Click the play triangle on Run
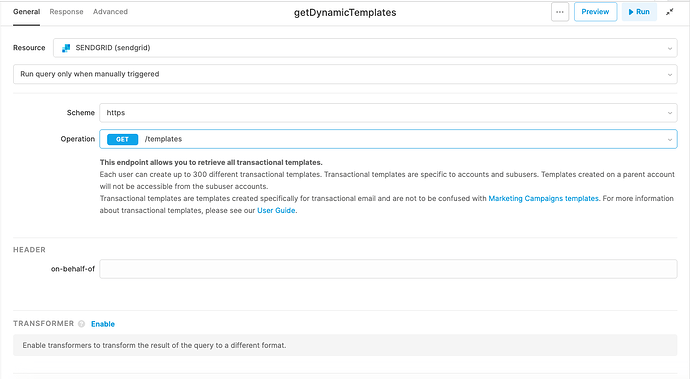This screenshot has height=379, width=690. coord(631,12)
